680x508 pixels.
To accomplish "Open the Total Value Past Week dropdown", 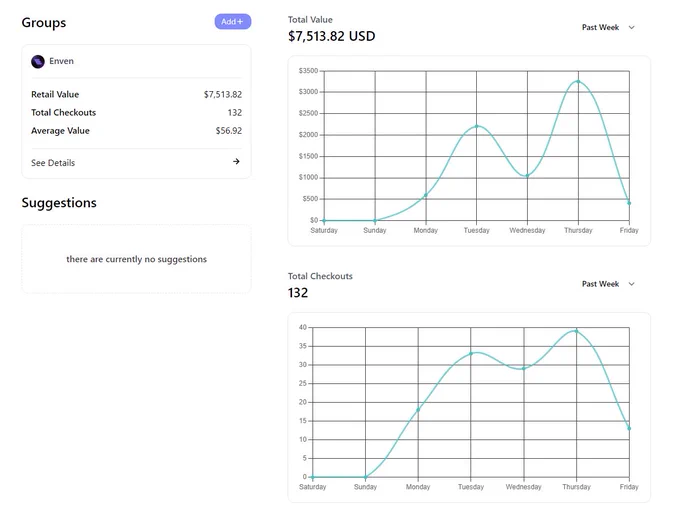I will click(x=608, y=27).
